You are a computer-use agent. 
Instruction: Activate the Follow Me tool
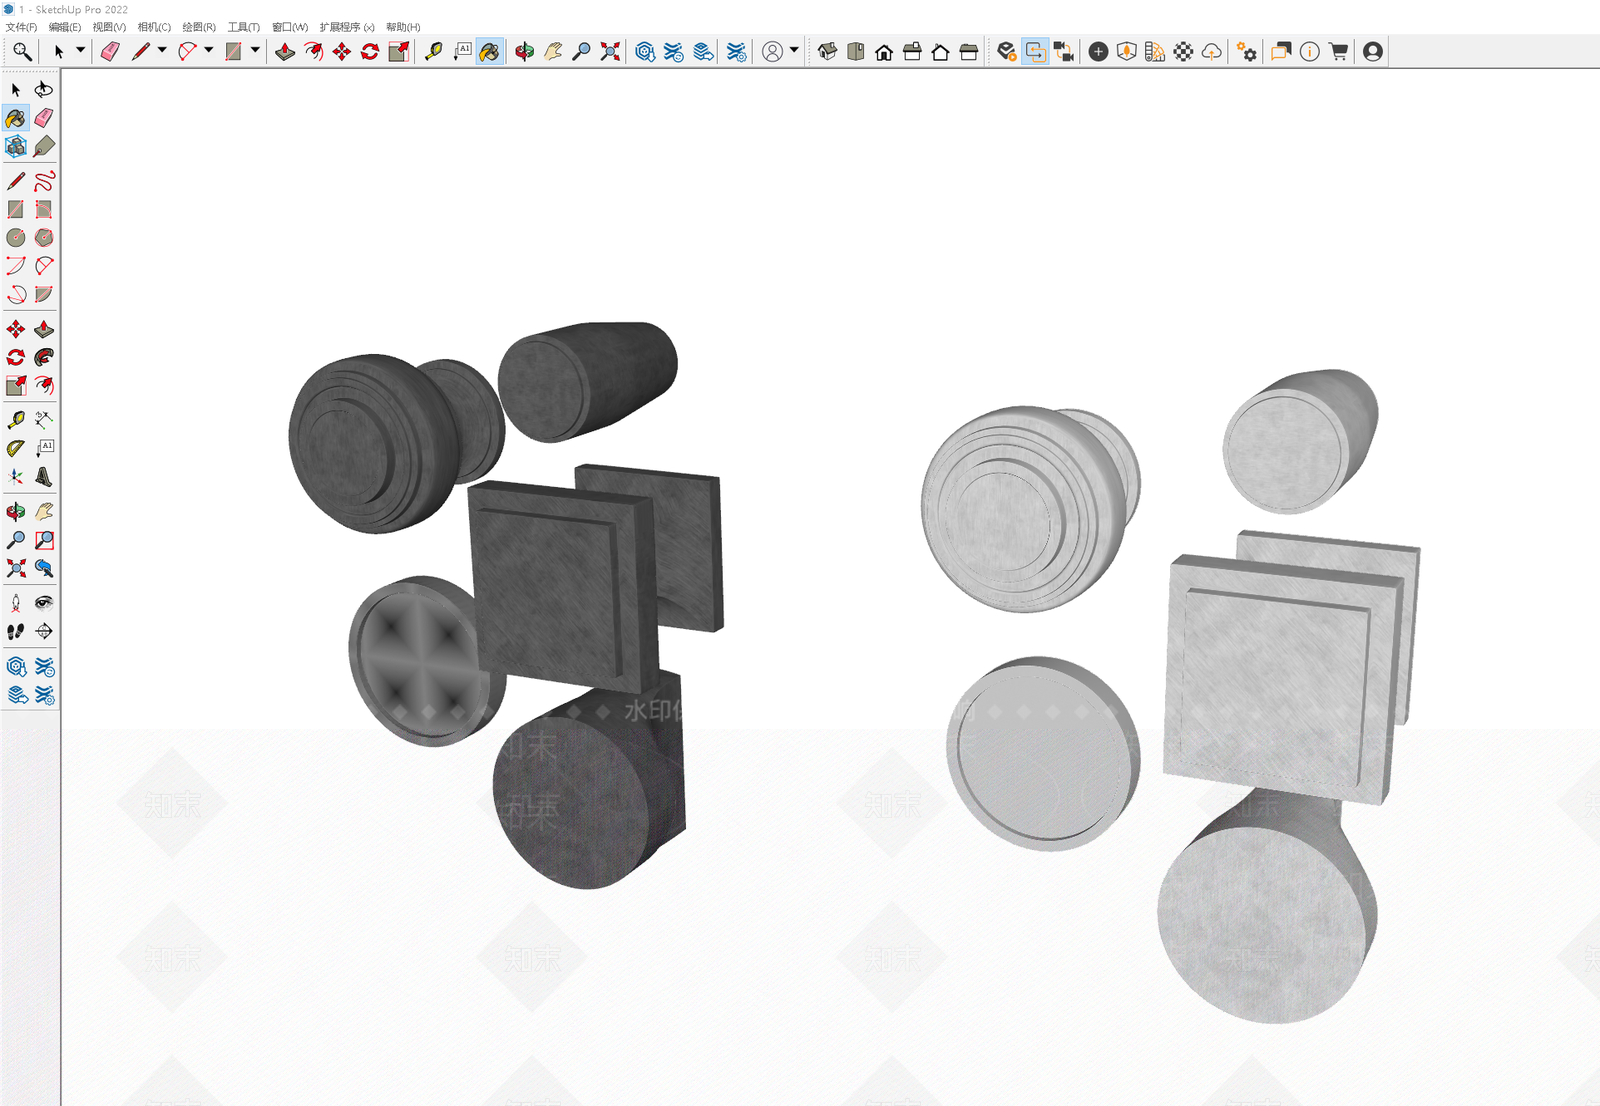click(x=44, y=357)
